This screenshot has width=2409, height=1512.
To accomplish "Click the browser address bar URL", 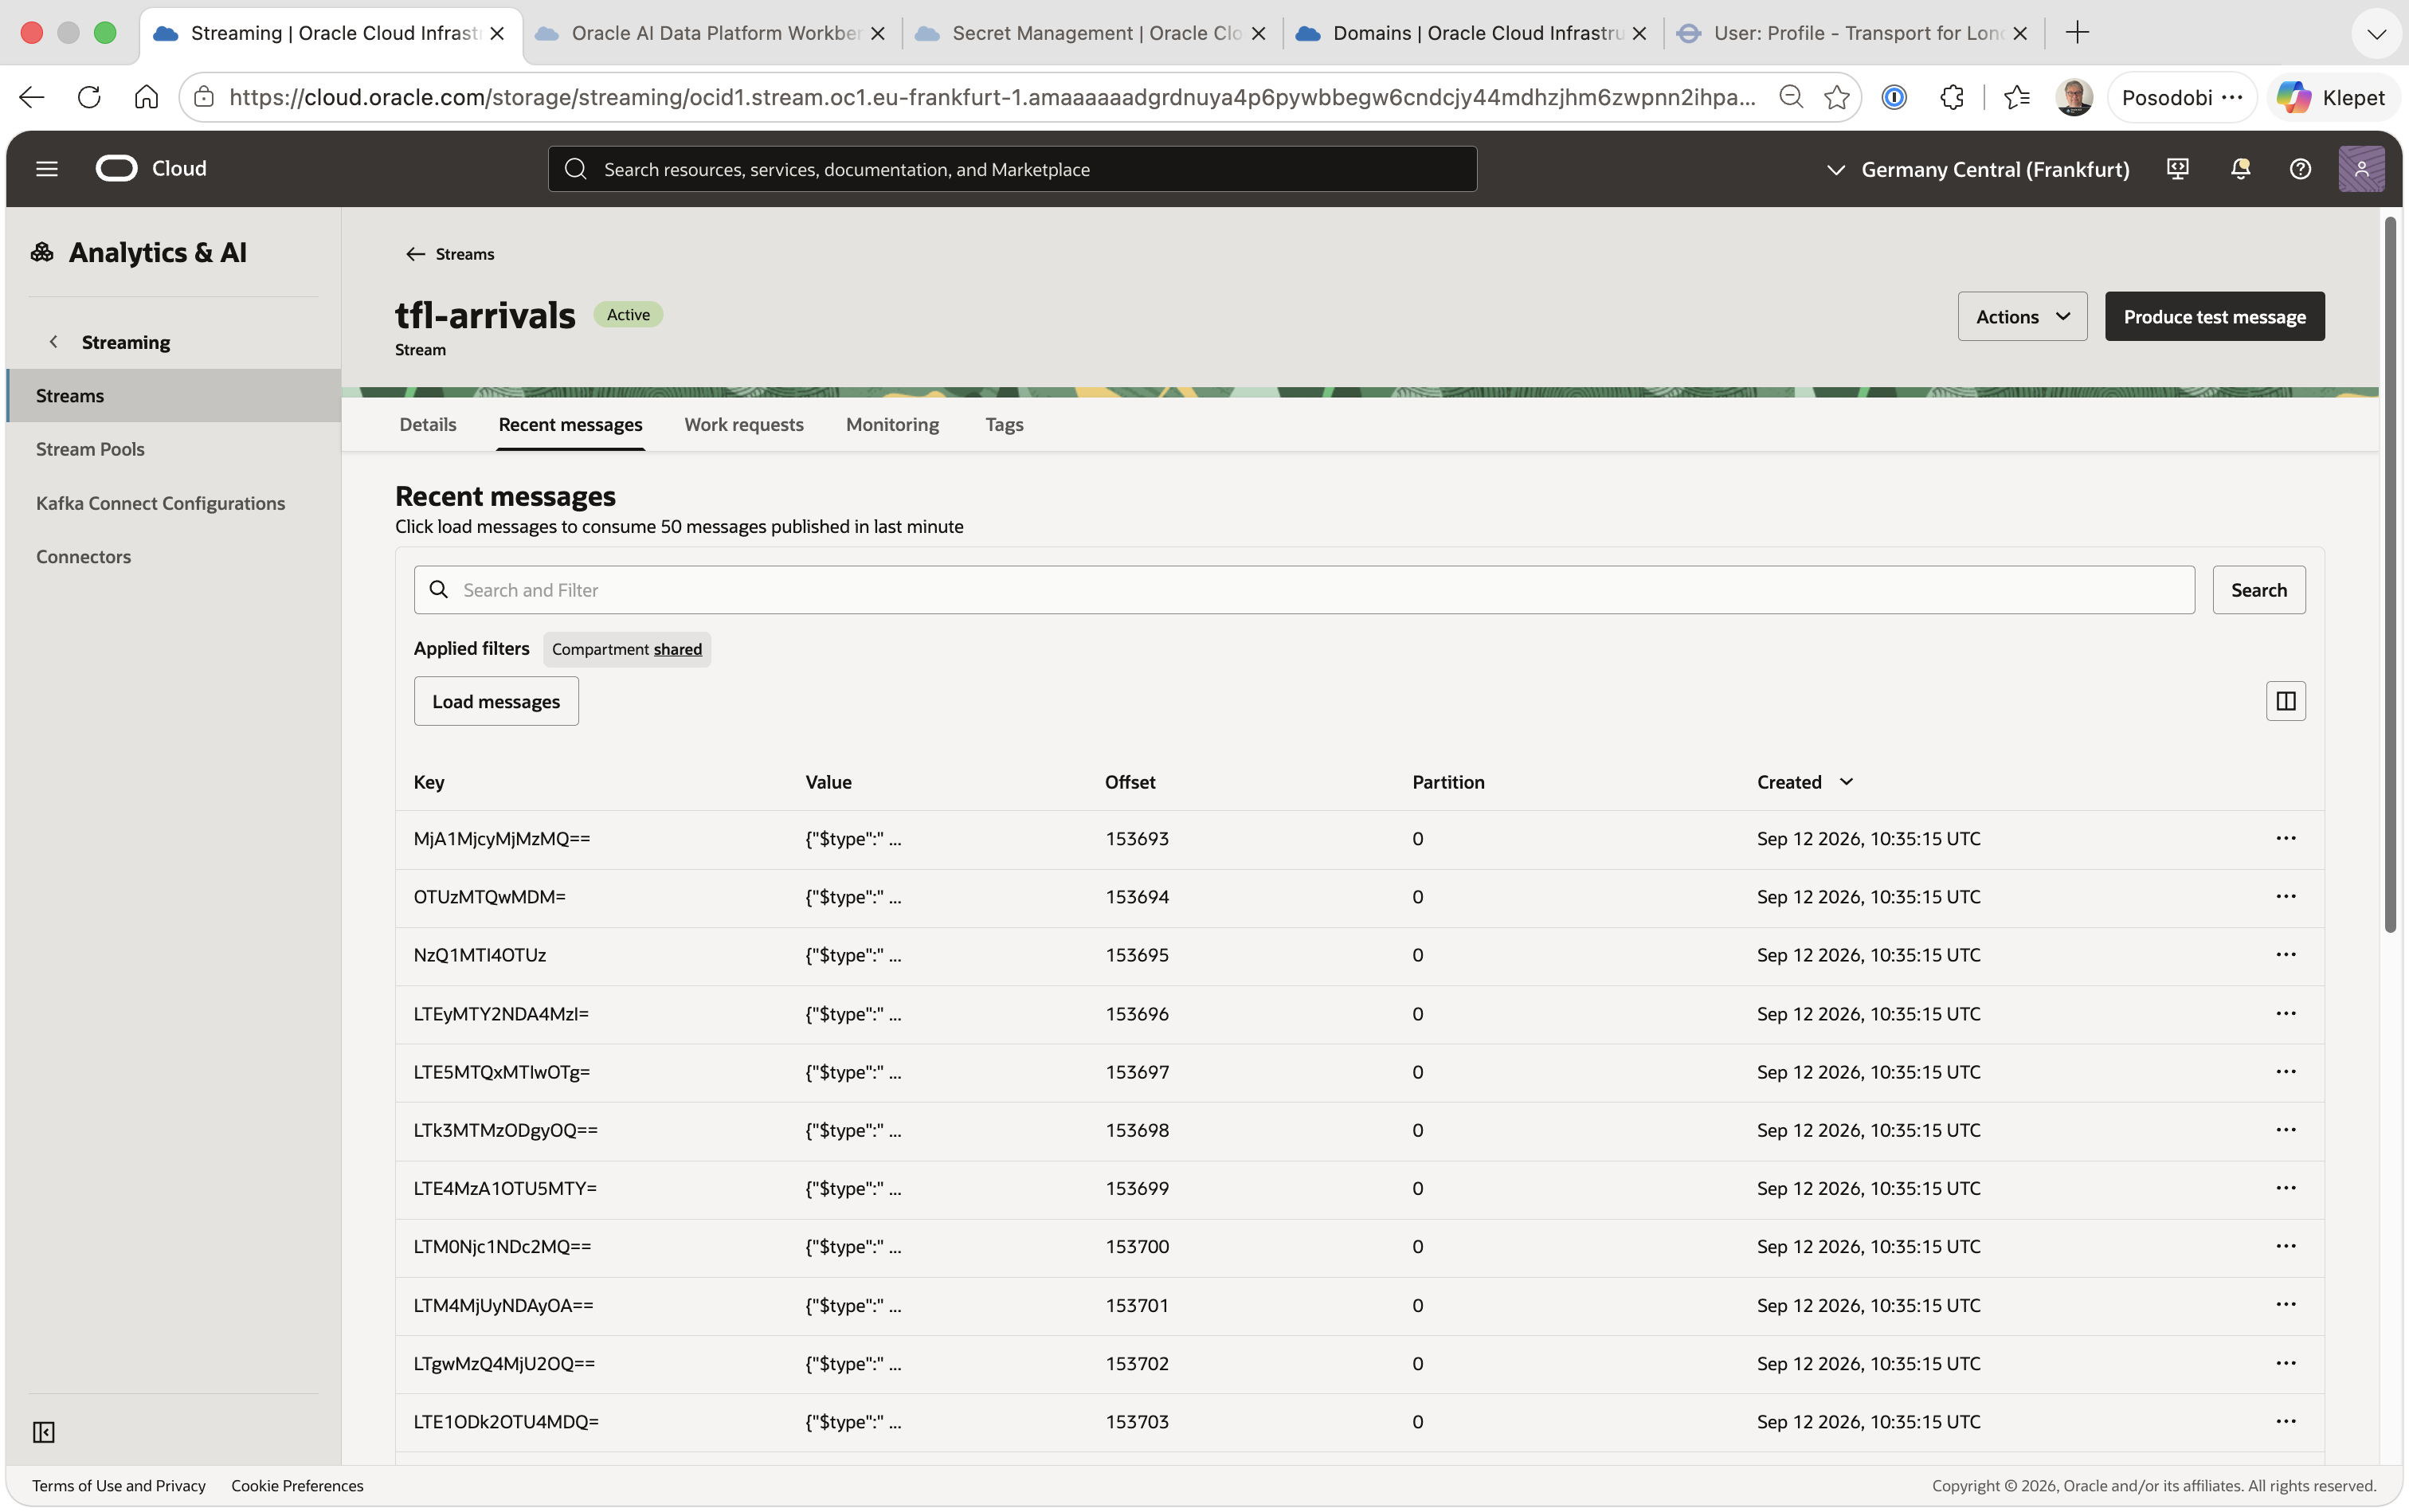I will pyautogui.click(x=991, y=97).
